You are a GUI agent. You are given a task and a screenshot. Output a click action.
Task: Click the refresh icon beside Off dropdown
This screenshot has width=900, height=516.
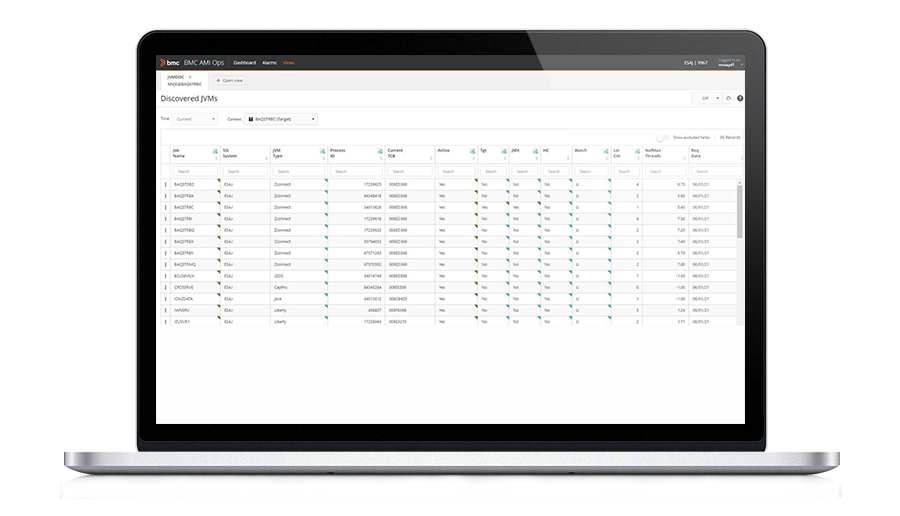(729, 99)
